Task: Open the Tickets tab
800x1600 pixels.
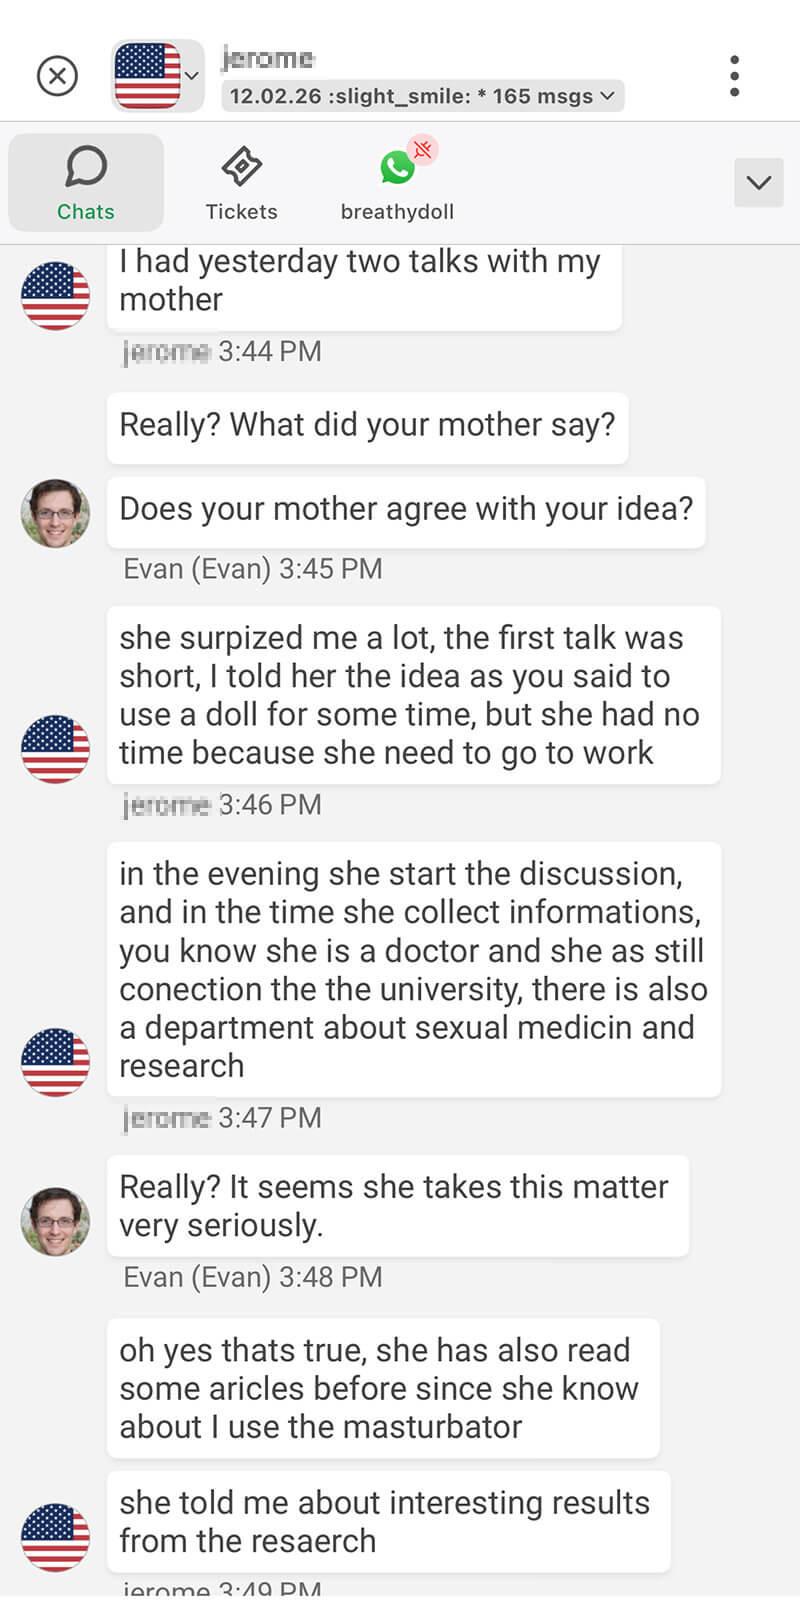Action: (242, 183)
